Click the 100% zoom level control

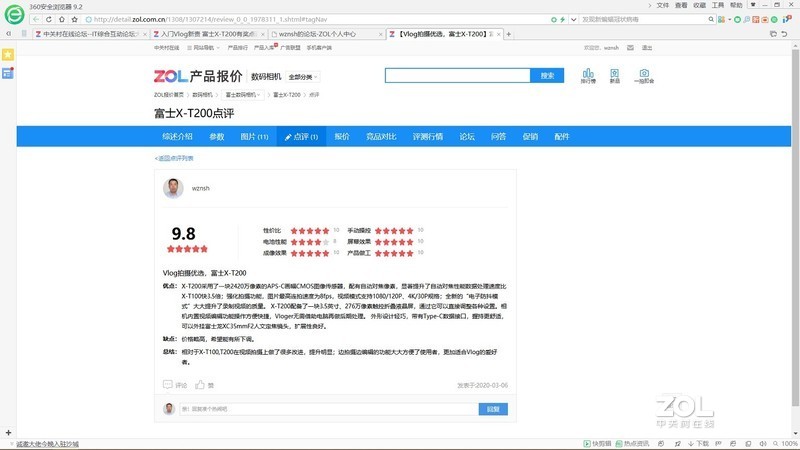pos(785,444)
